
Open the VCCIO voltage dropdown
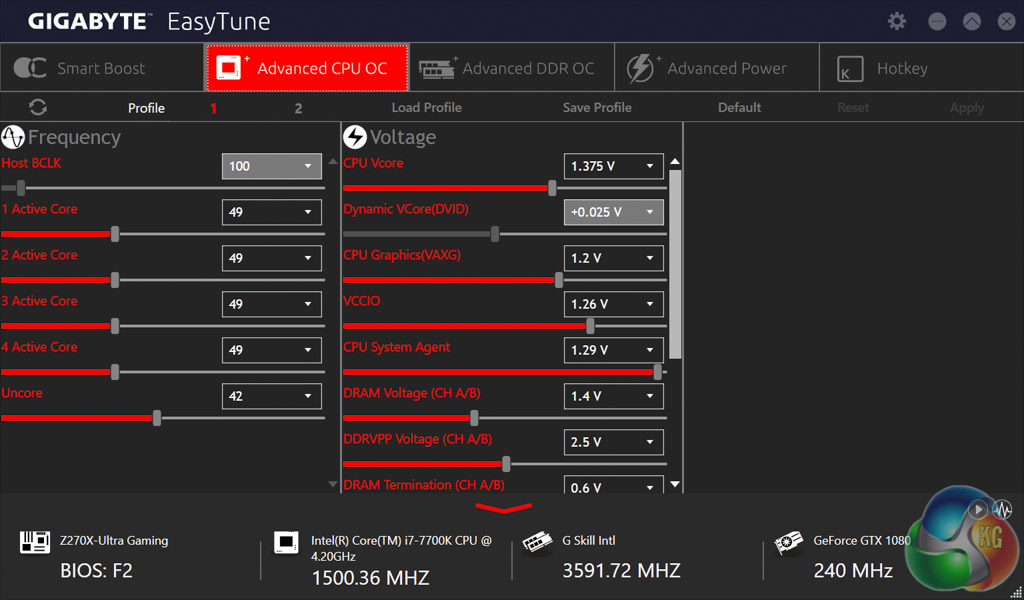click(x=614, y=304)
